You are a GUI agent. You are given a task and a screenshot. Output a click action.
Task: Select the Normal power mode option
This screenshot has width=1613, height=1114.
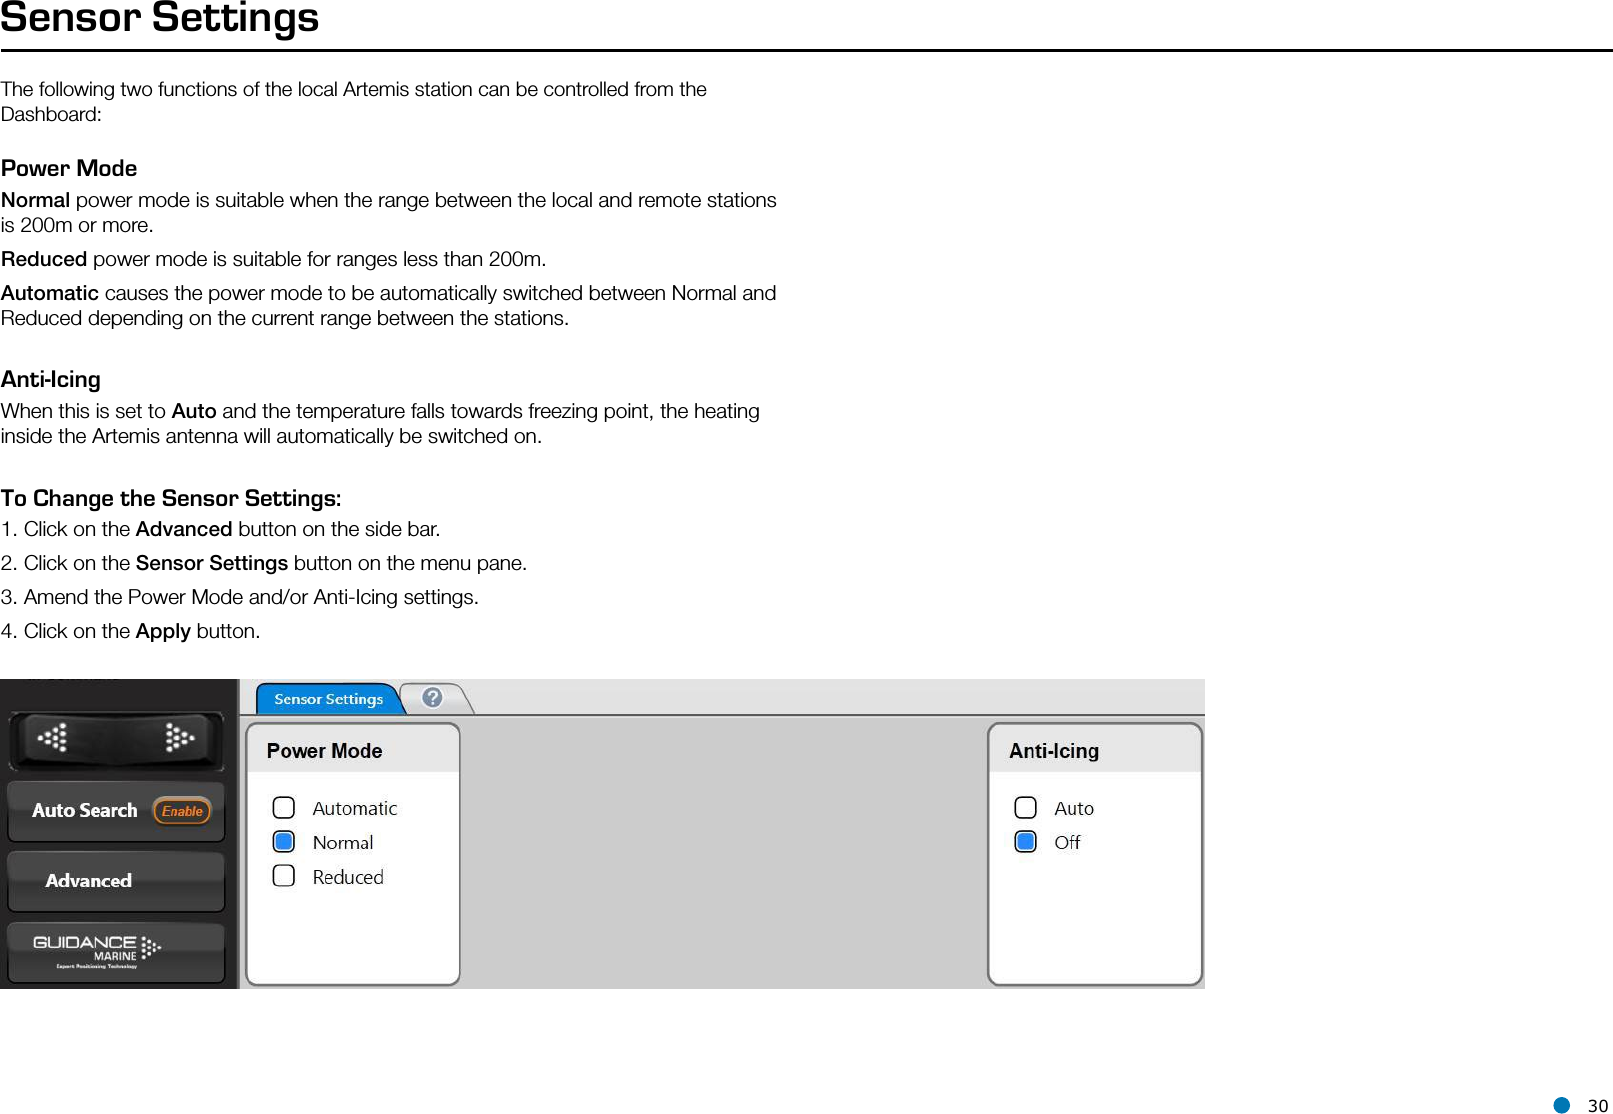(x=284, y=841)
